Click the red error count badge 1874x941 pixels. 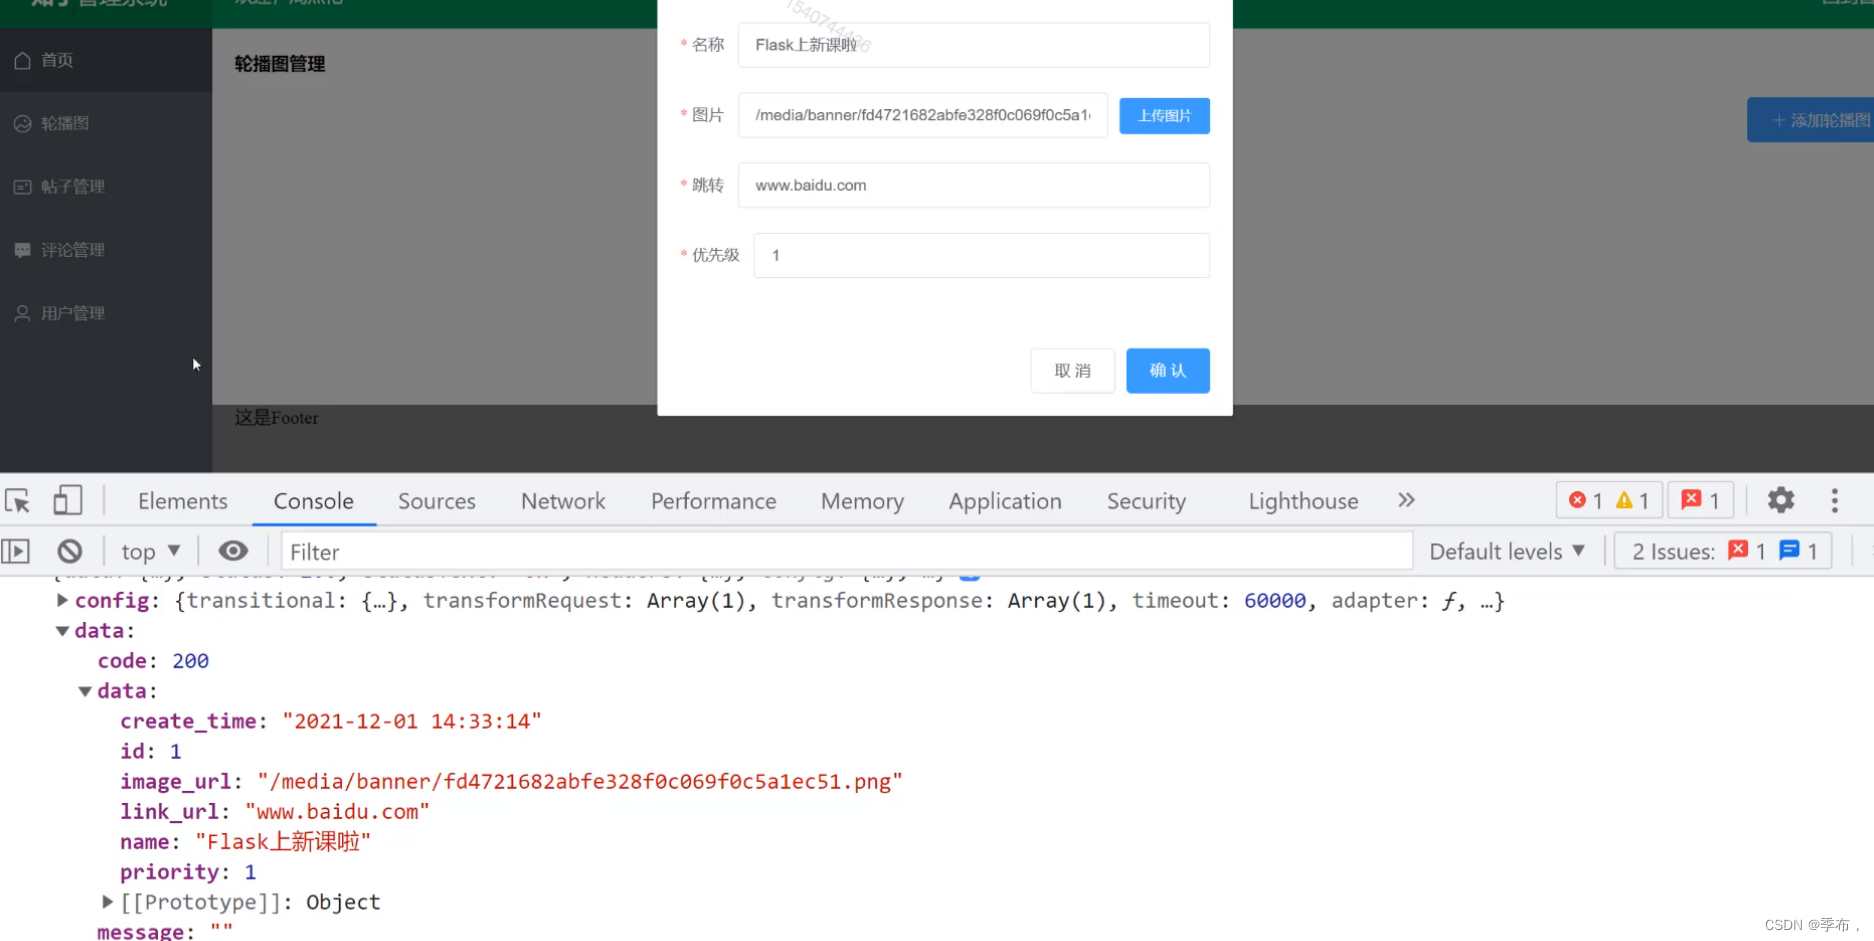[x=1586, y=500]
